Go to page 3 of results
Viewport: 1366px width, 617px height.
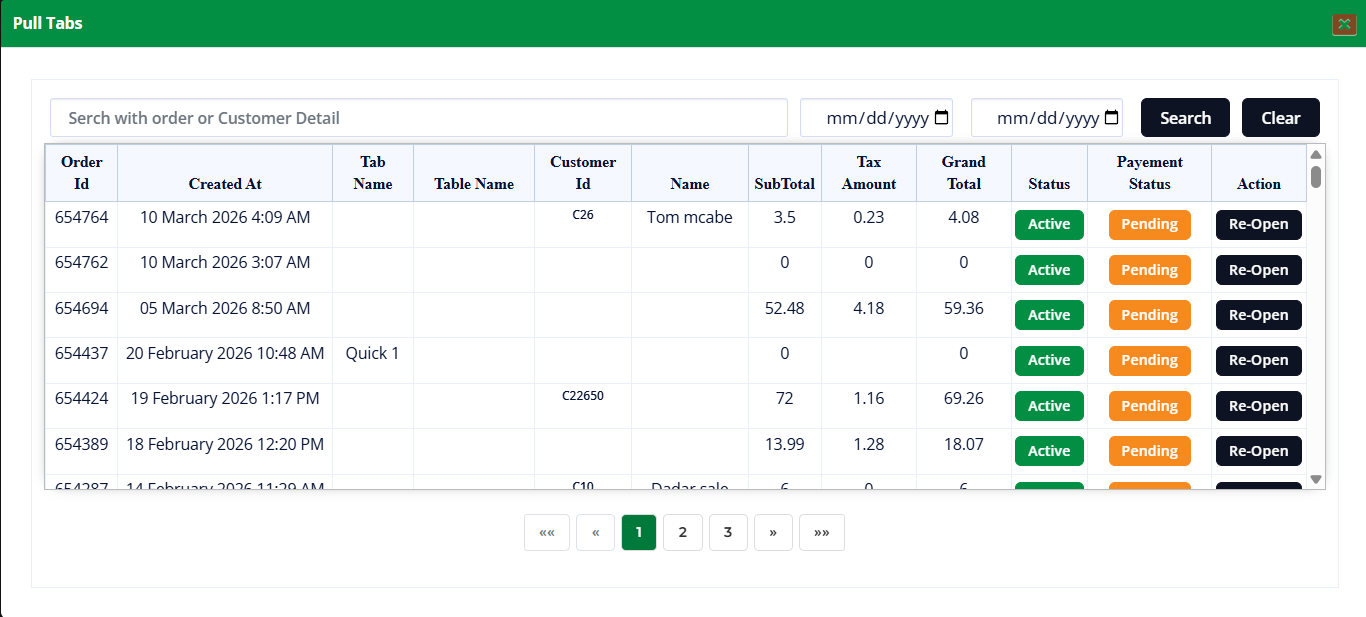728,533
